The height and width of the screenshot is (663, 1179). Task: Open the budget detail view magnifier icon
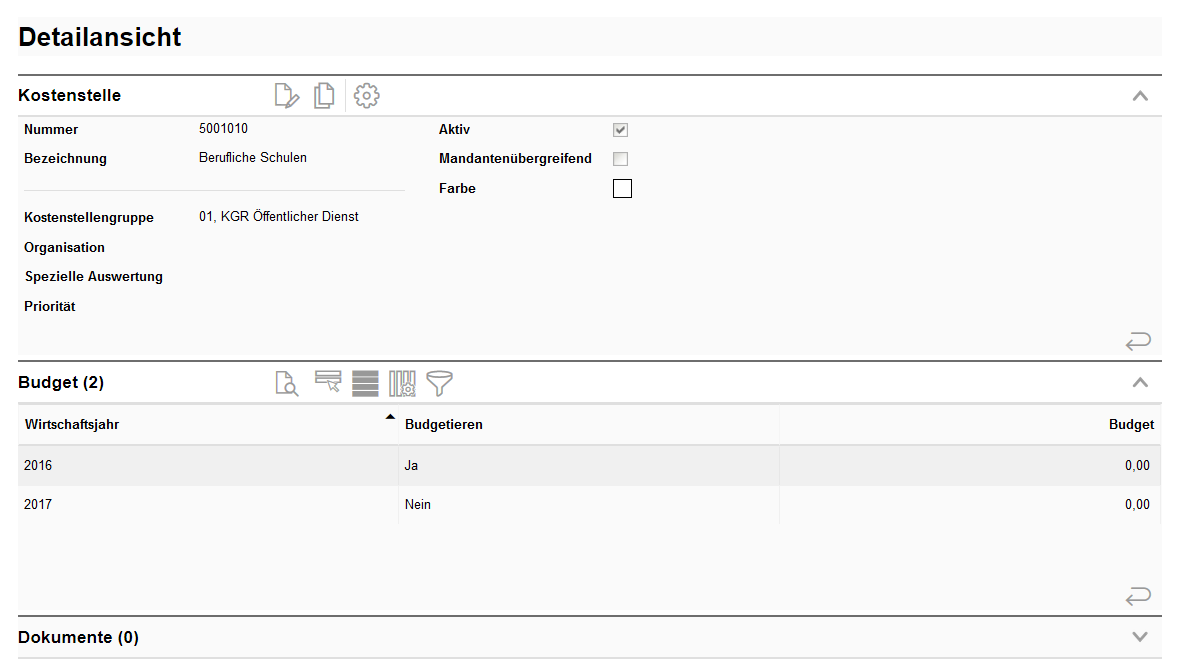(x=286, y=383)
